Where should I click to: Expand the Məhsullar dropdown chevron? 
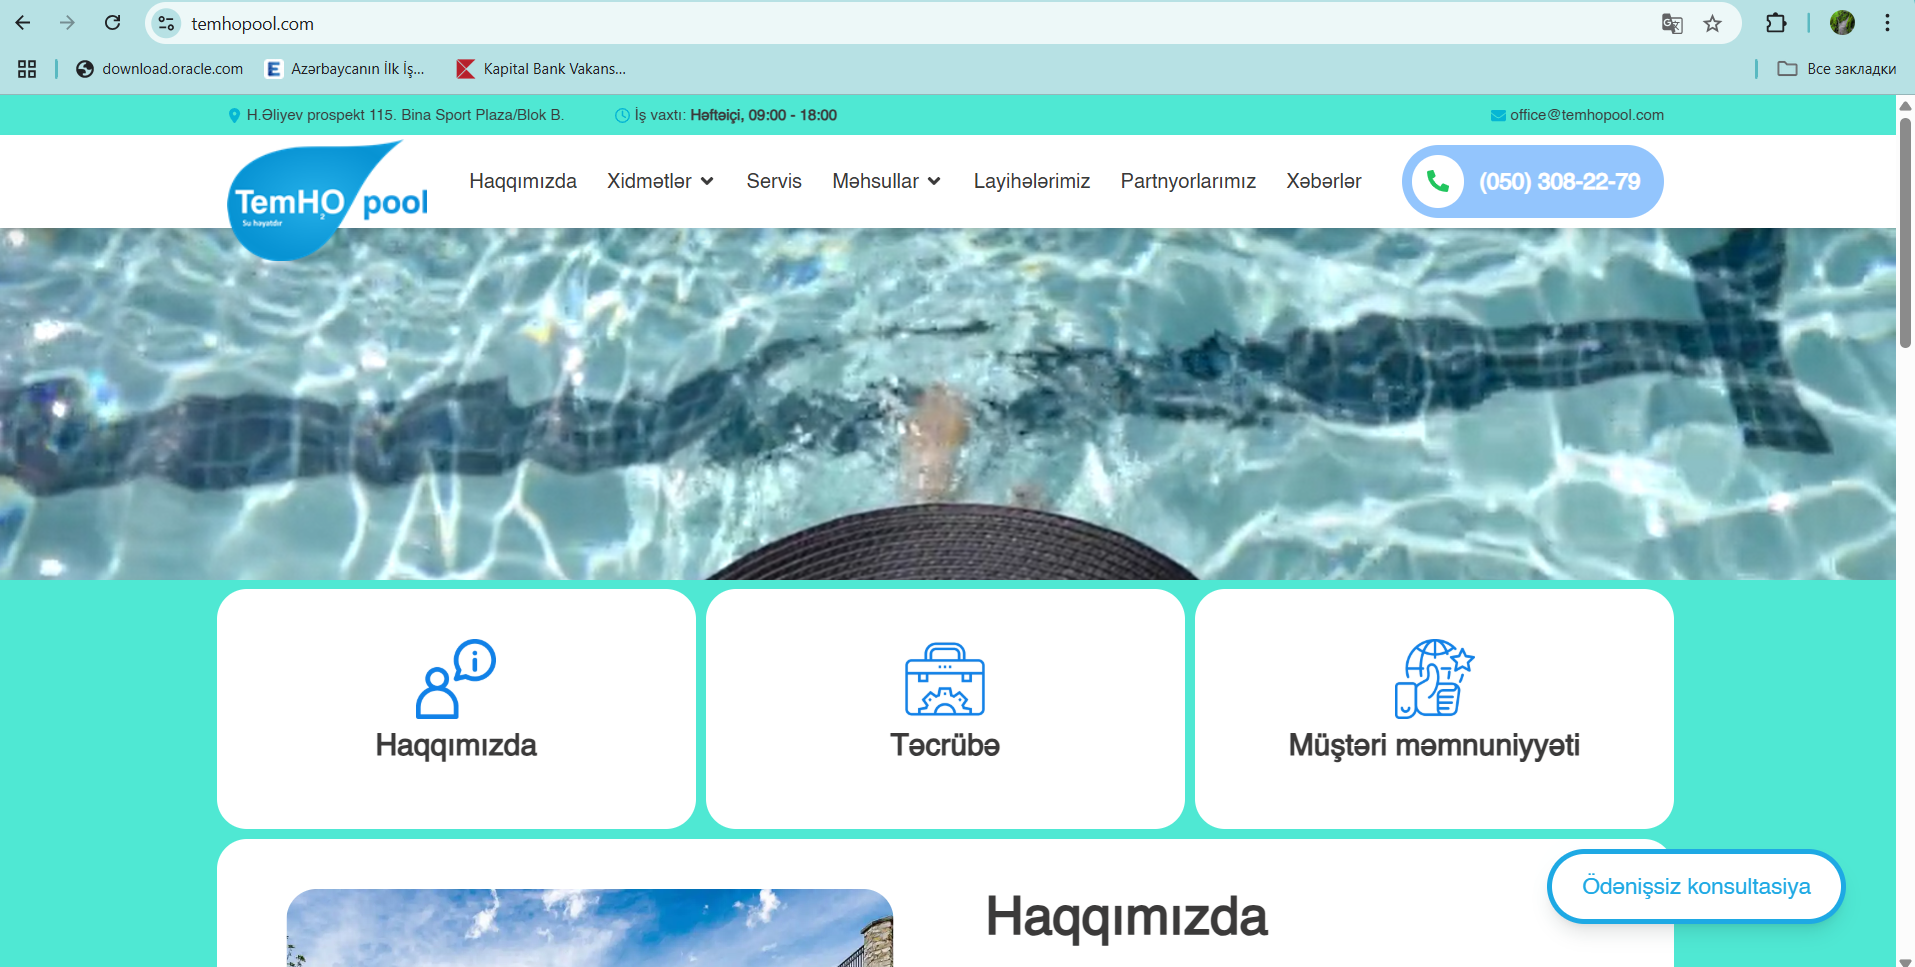[x=934, y=181]
